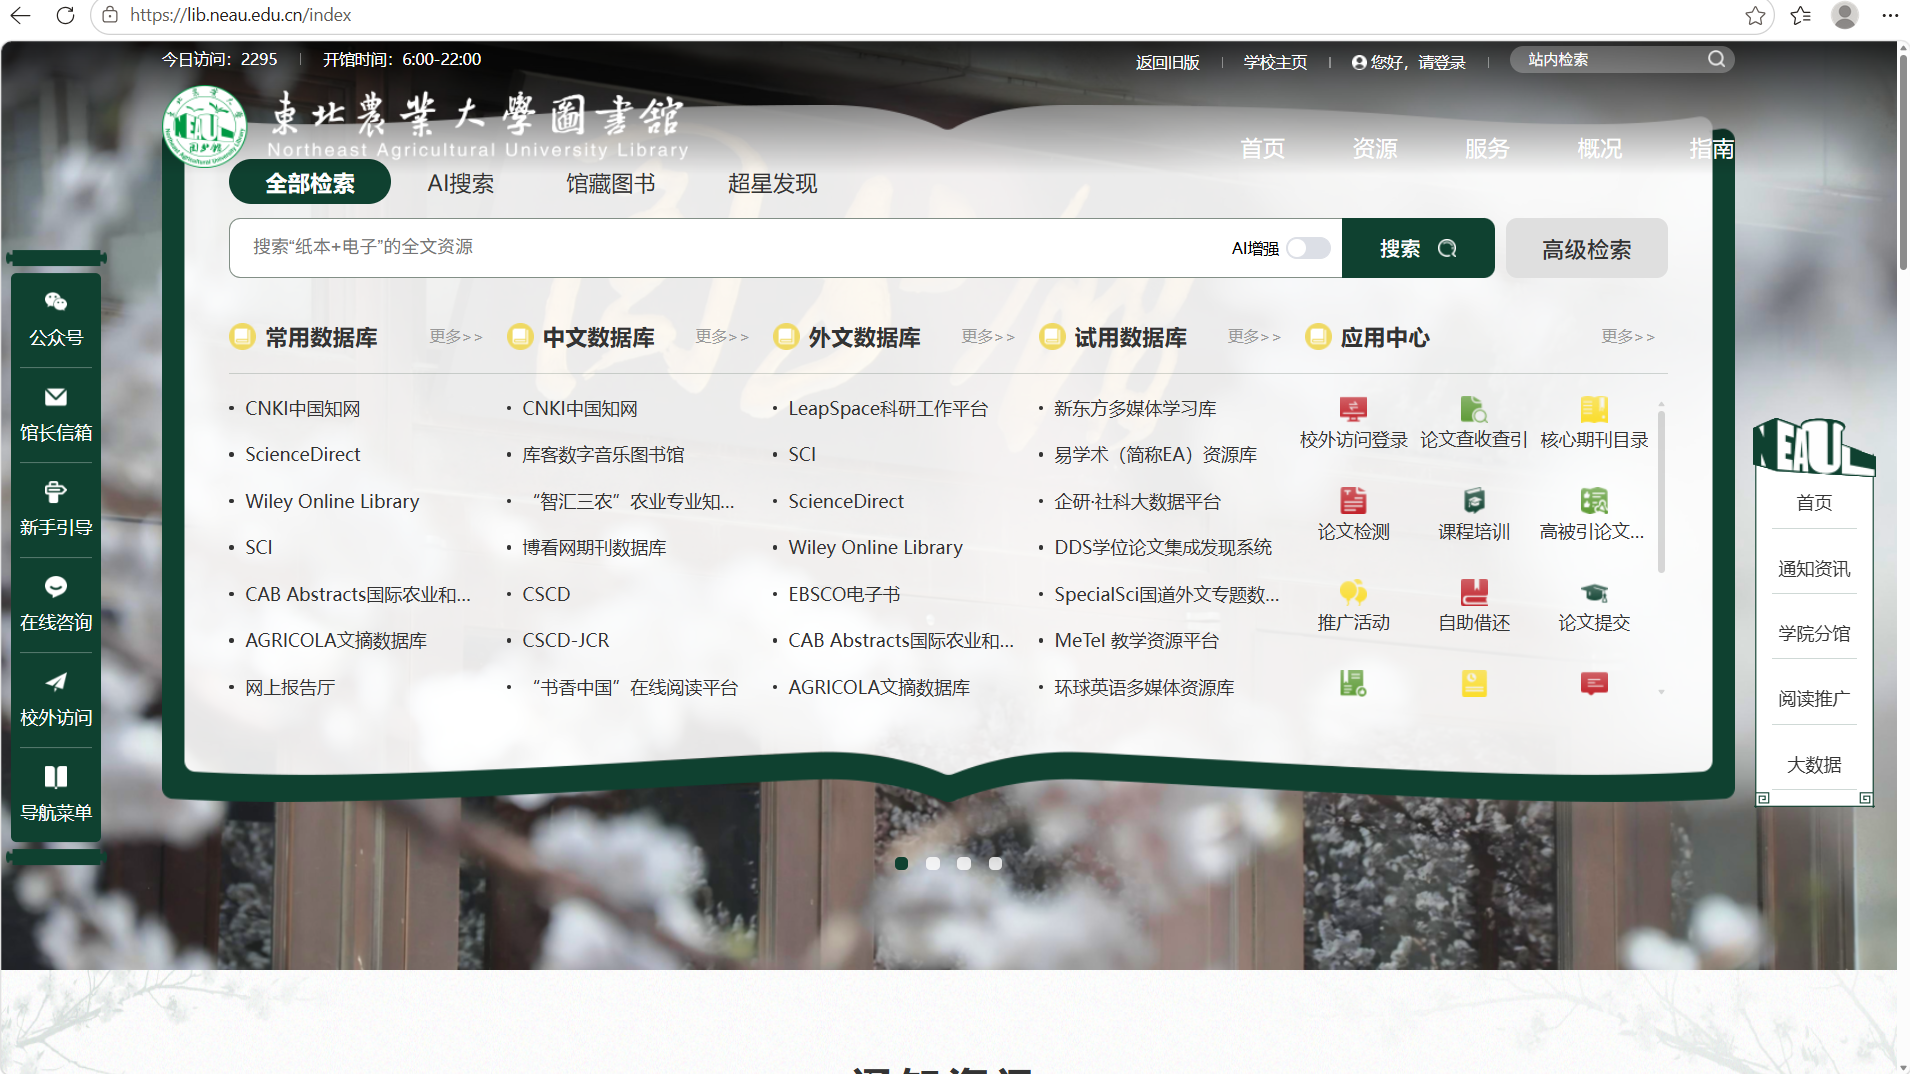Open the WeChat 公众号 sidebar icon

tap(56, 302)
